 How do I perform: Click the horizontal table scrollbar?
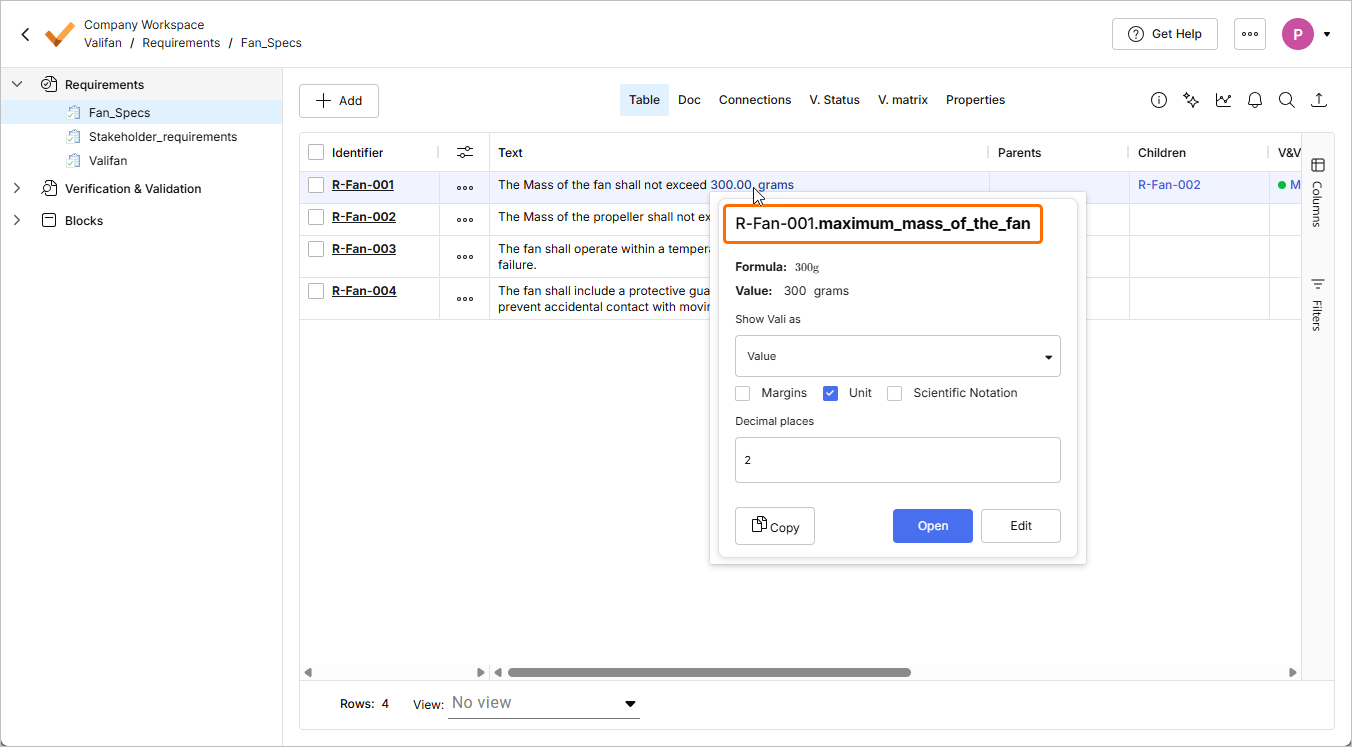tap(709, 673)
